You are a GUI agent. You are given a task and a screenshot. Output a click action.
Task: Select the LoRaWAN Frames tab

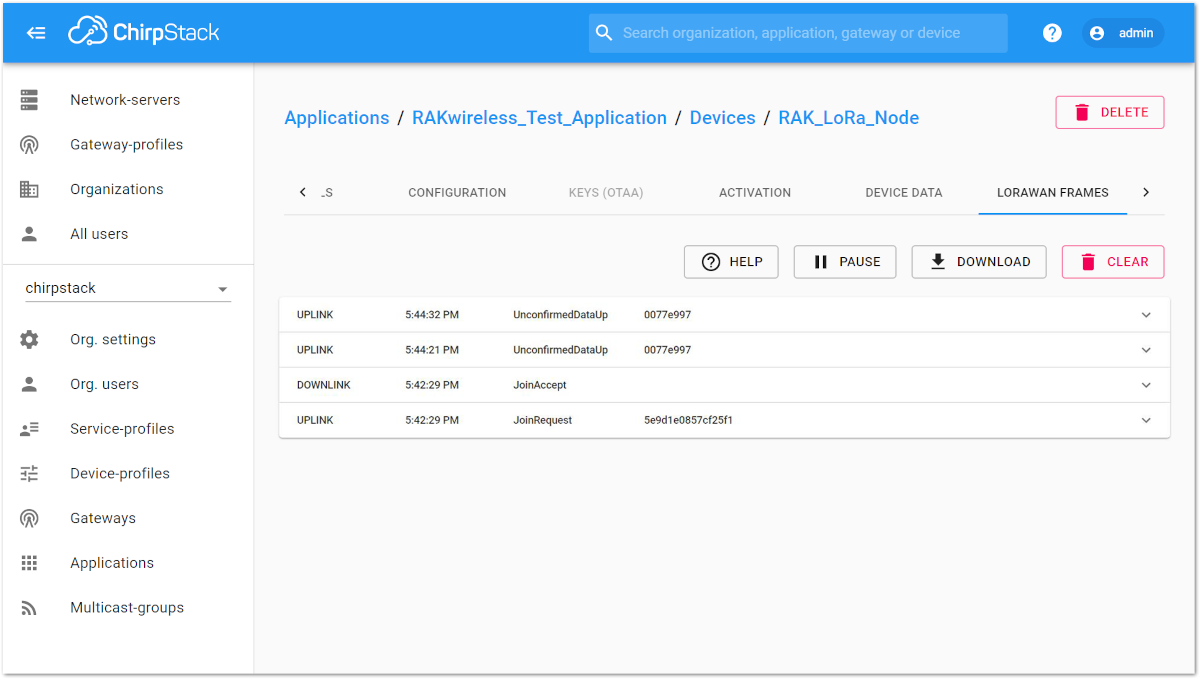coord(1053,193)
